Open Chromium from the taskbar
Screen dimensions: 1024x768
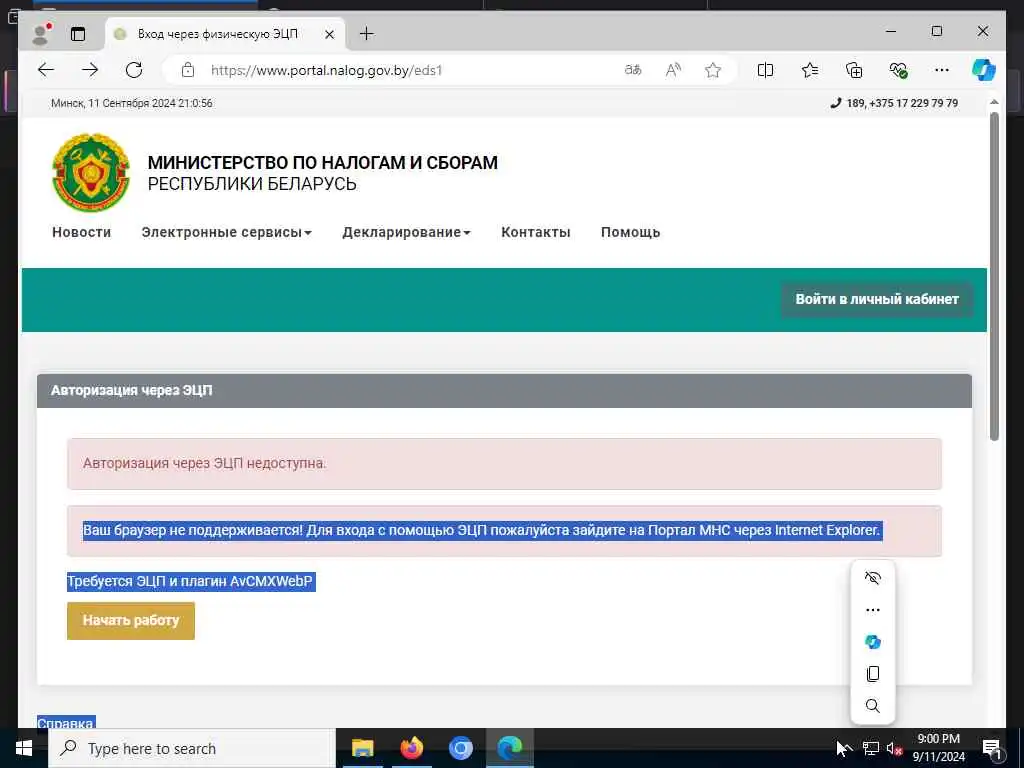point(460,748)
